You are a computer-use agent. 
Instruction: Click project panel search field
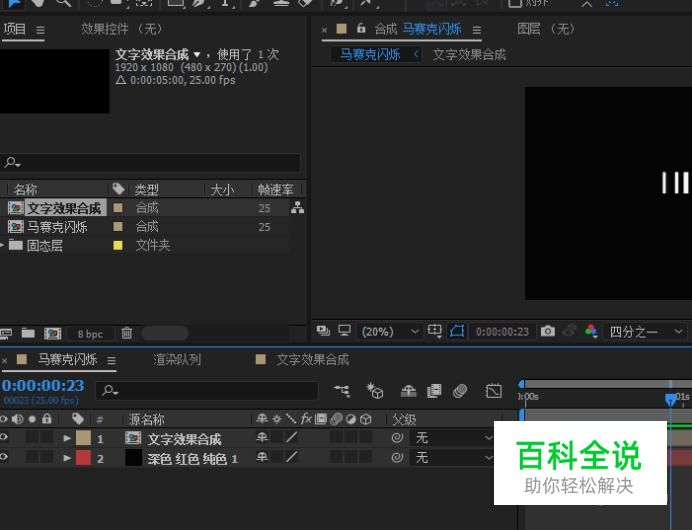tap(150, 162)
